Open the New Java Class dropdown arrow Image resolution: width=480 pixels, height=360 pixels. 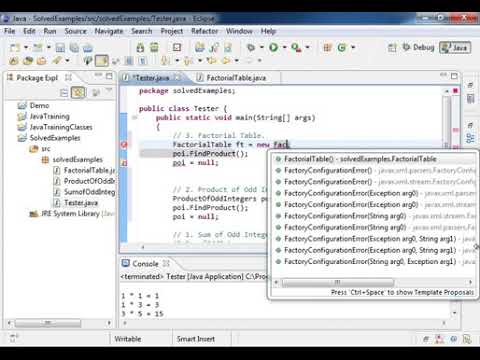[353, 47]
